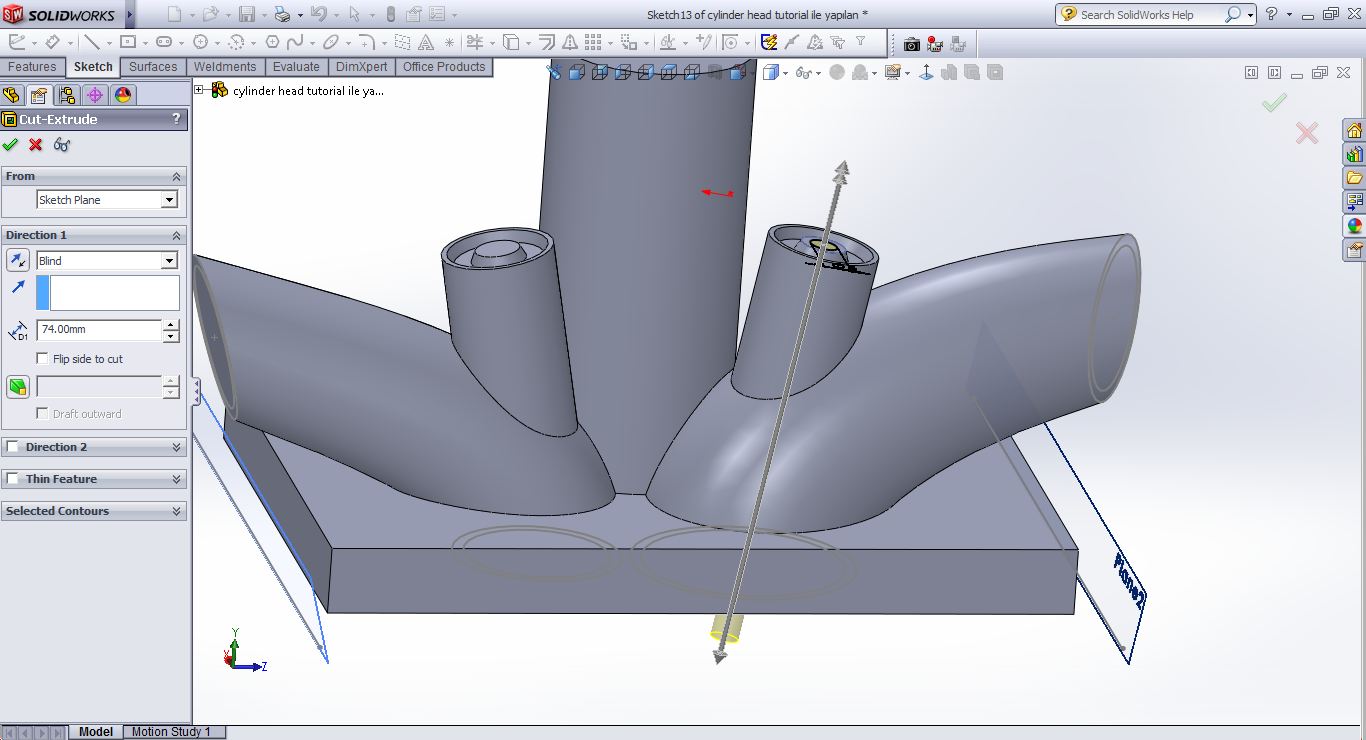Enable the Thin Feature checkbox
The width and height of the screenshot is (1366, 740).
[13, 479]
